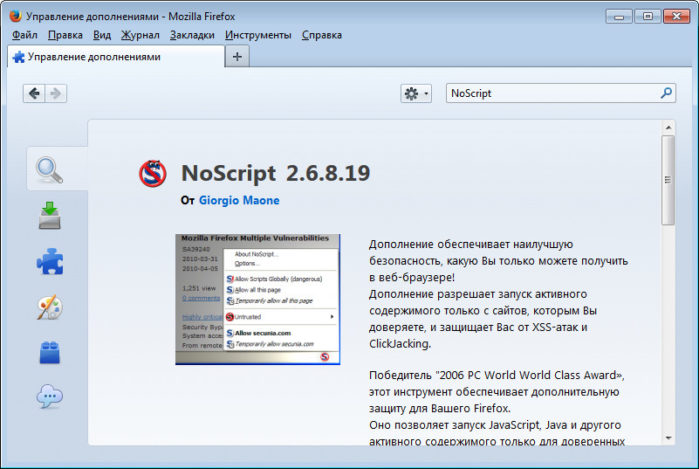Image resolution: width=699 pixels, height=469 pixels.
Task: Open the Services chat bubble category
Action: (x=50, y=397)
